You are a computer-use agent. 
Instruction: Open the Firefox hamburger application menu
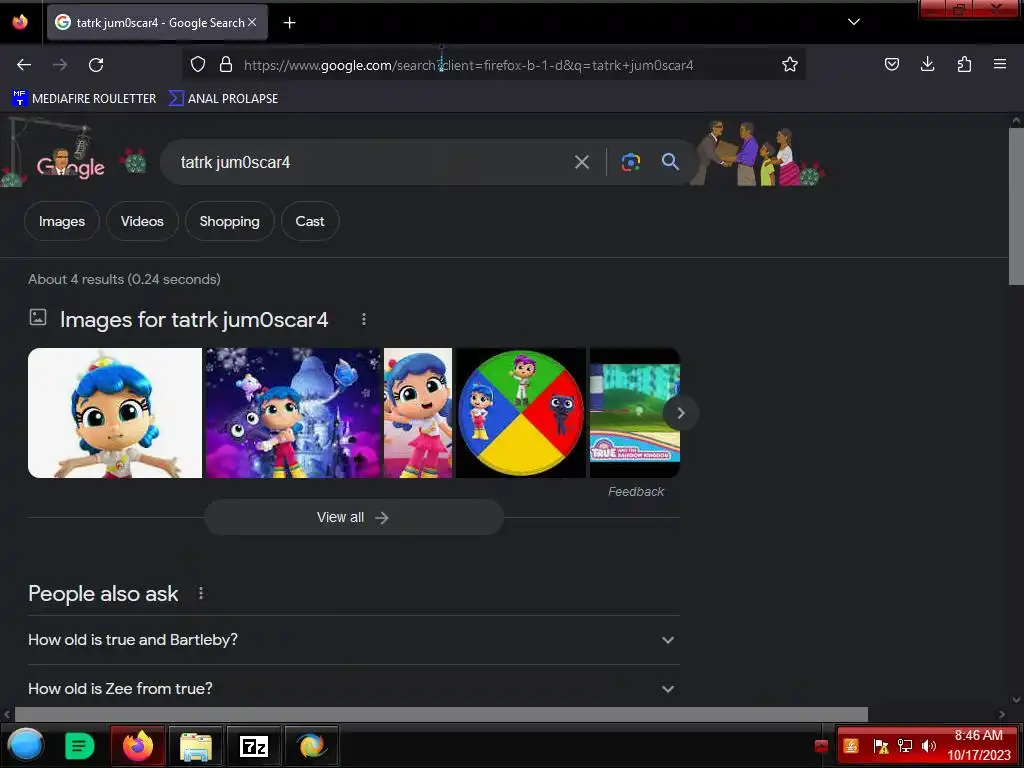[x=1000, y=64]
